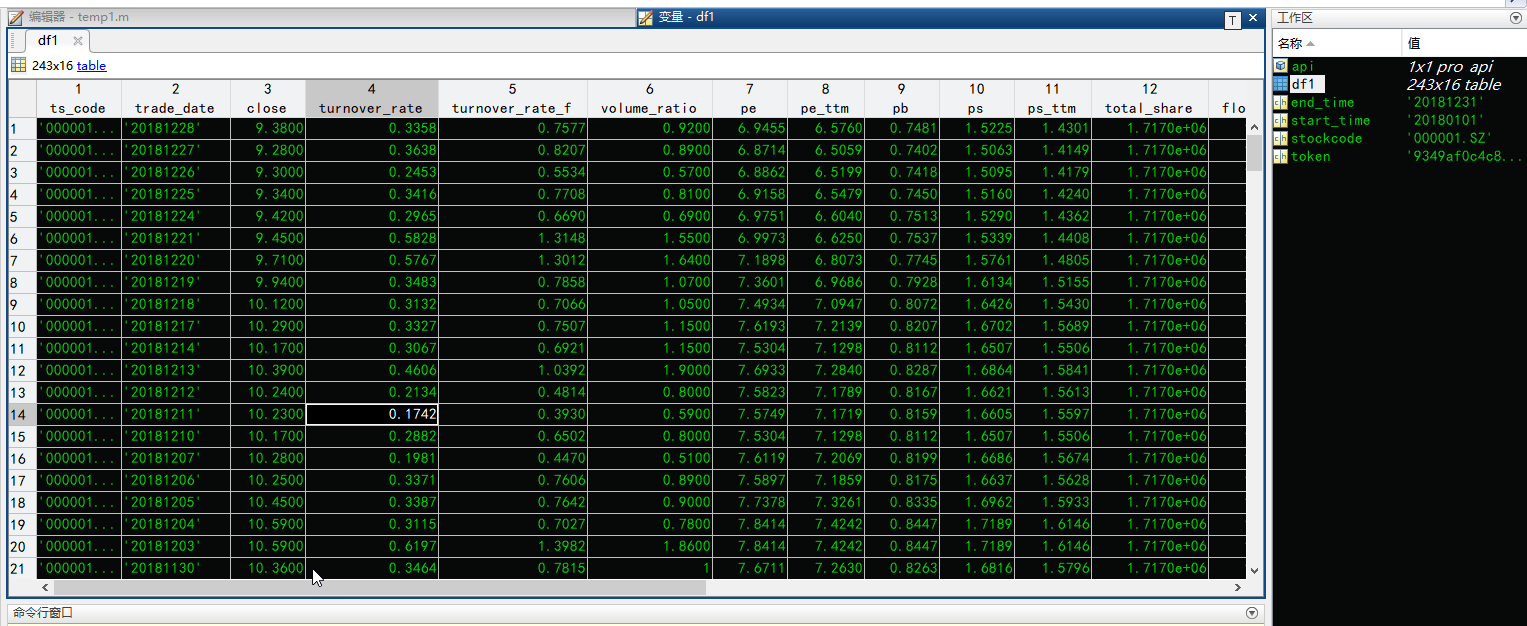Click the horizontal scrollbar right arrow
This screenshot has height=626, width=1527.
coord(1238,587)
